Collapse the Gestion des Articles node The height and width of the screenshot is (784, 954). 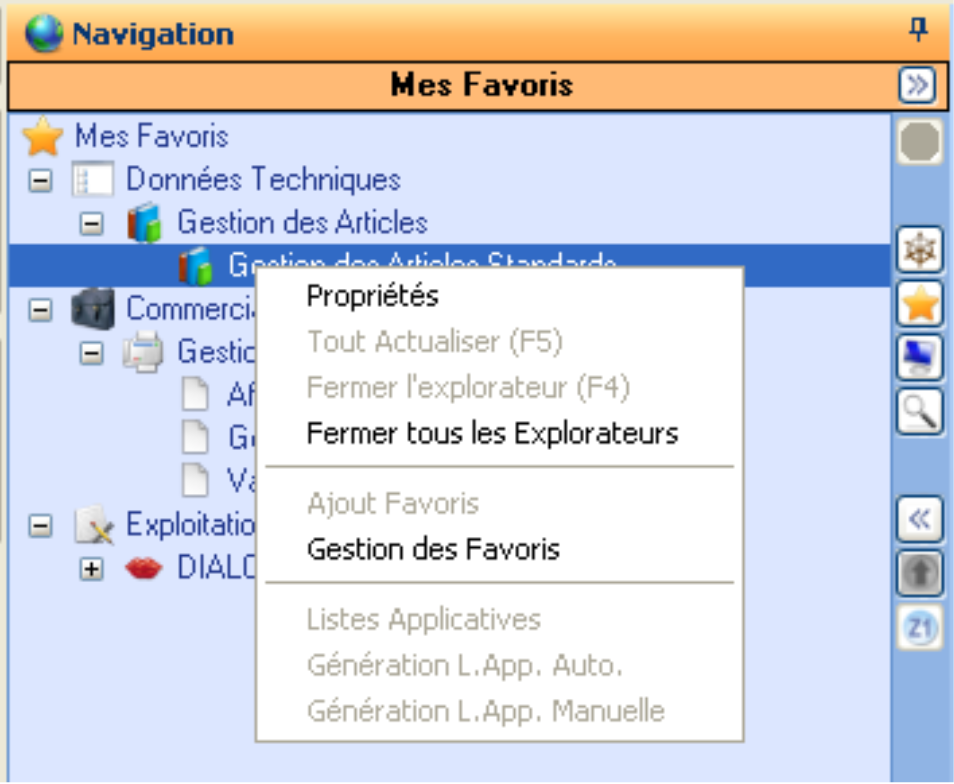click(92, 224)
